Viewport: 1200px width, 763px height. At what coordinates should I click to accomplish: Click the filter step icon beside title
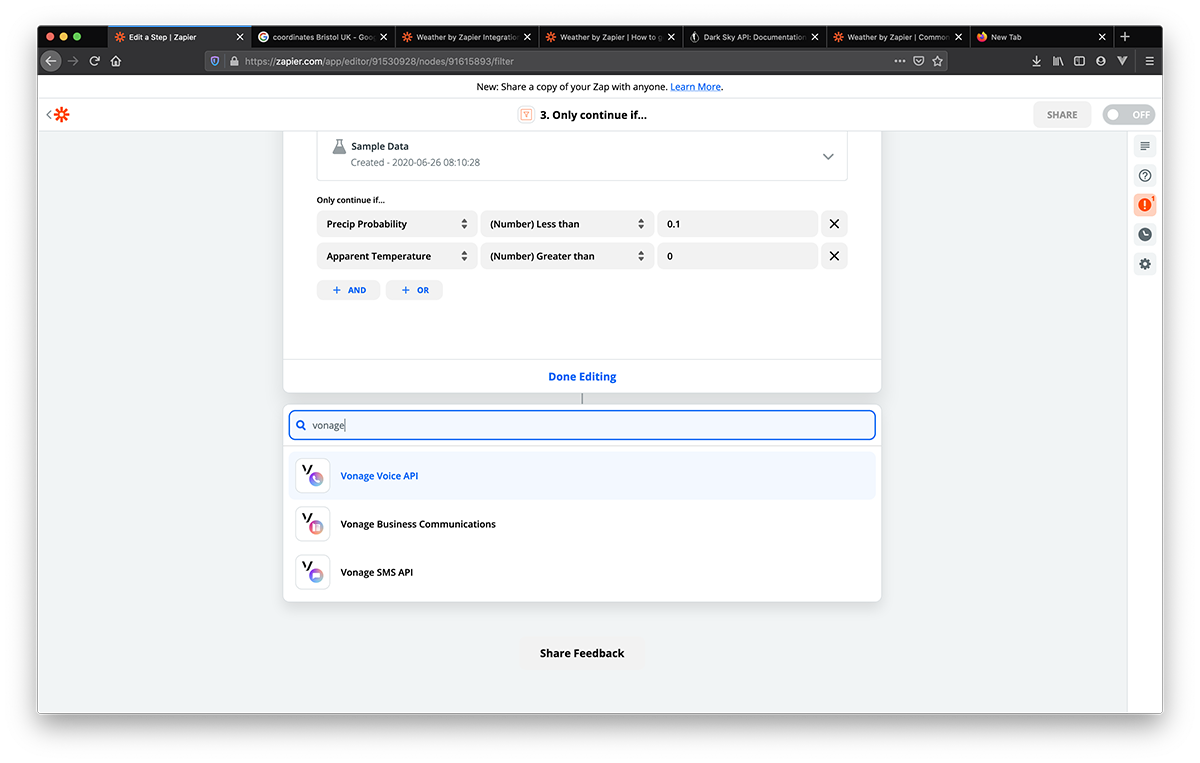525,115
